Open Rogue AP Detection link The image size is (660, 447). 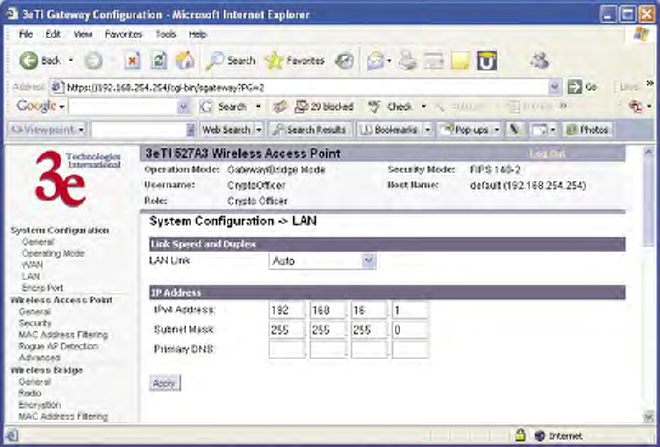[58, 346]
